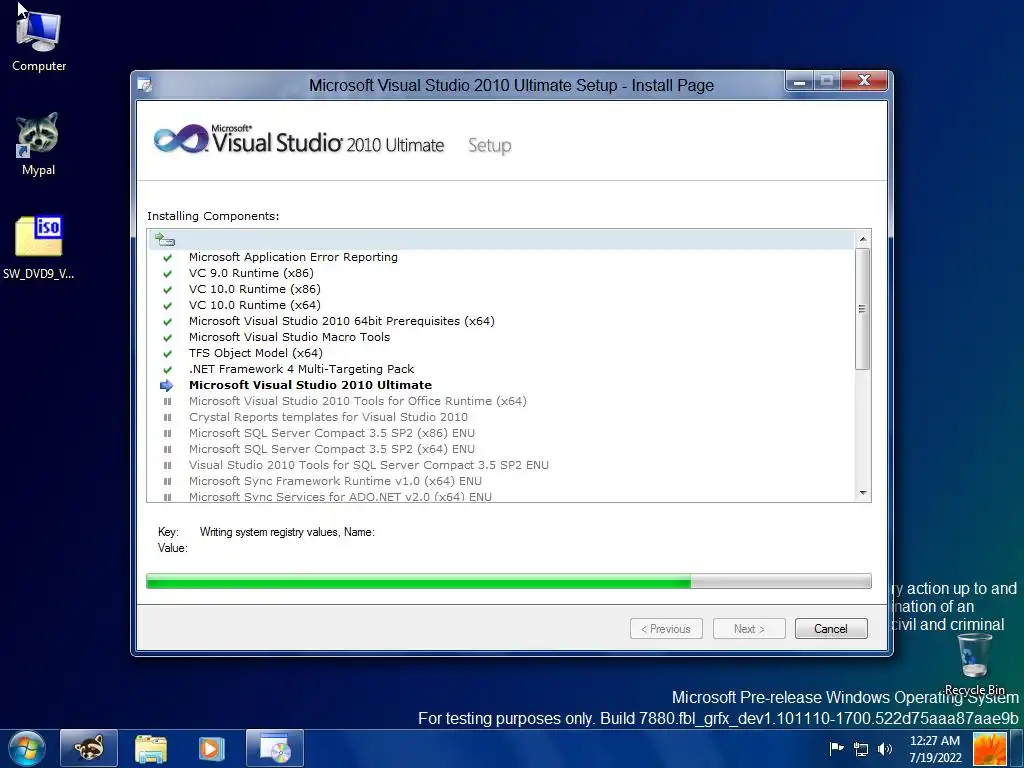Screen dimensions: 1024x768
Task: Click the orange flower tile at the end of the taskbar
Action: (989, 749)
